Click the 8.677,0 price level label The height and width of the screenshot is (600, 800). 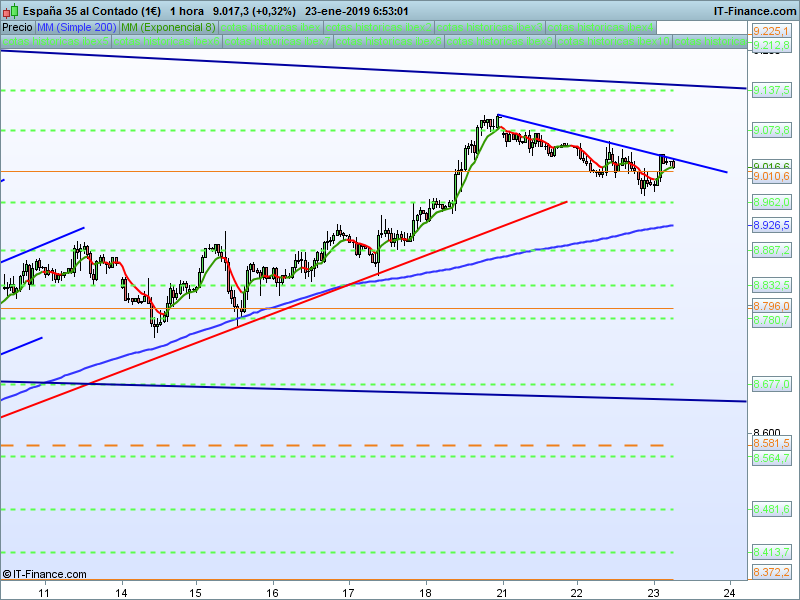click(x=771, y=384)
